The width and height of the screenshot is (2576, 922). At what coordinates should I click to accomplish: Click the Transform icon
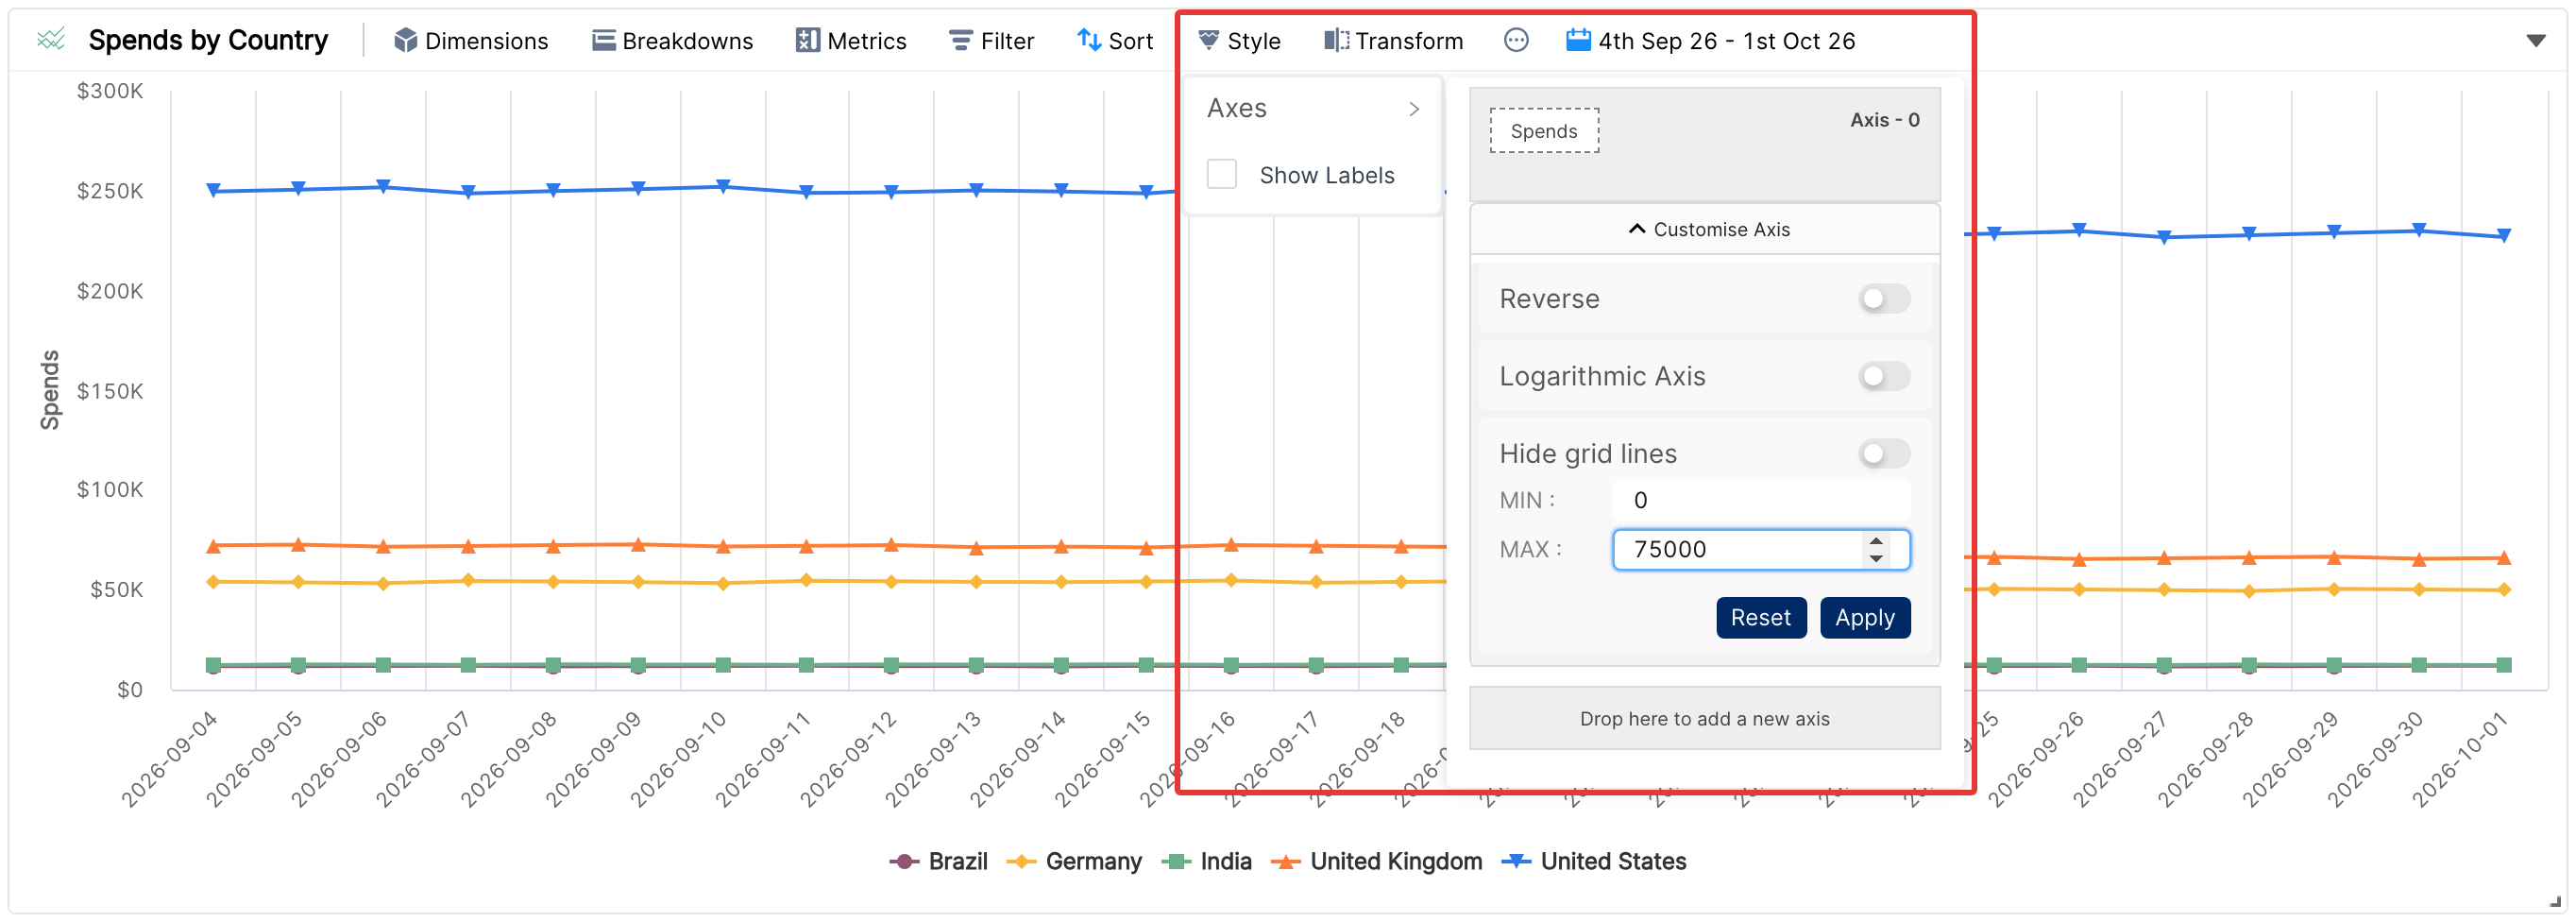click(1336, 40)
